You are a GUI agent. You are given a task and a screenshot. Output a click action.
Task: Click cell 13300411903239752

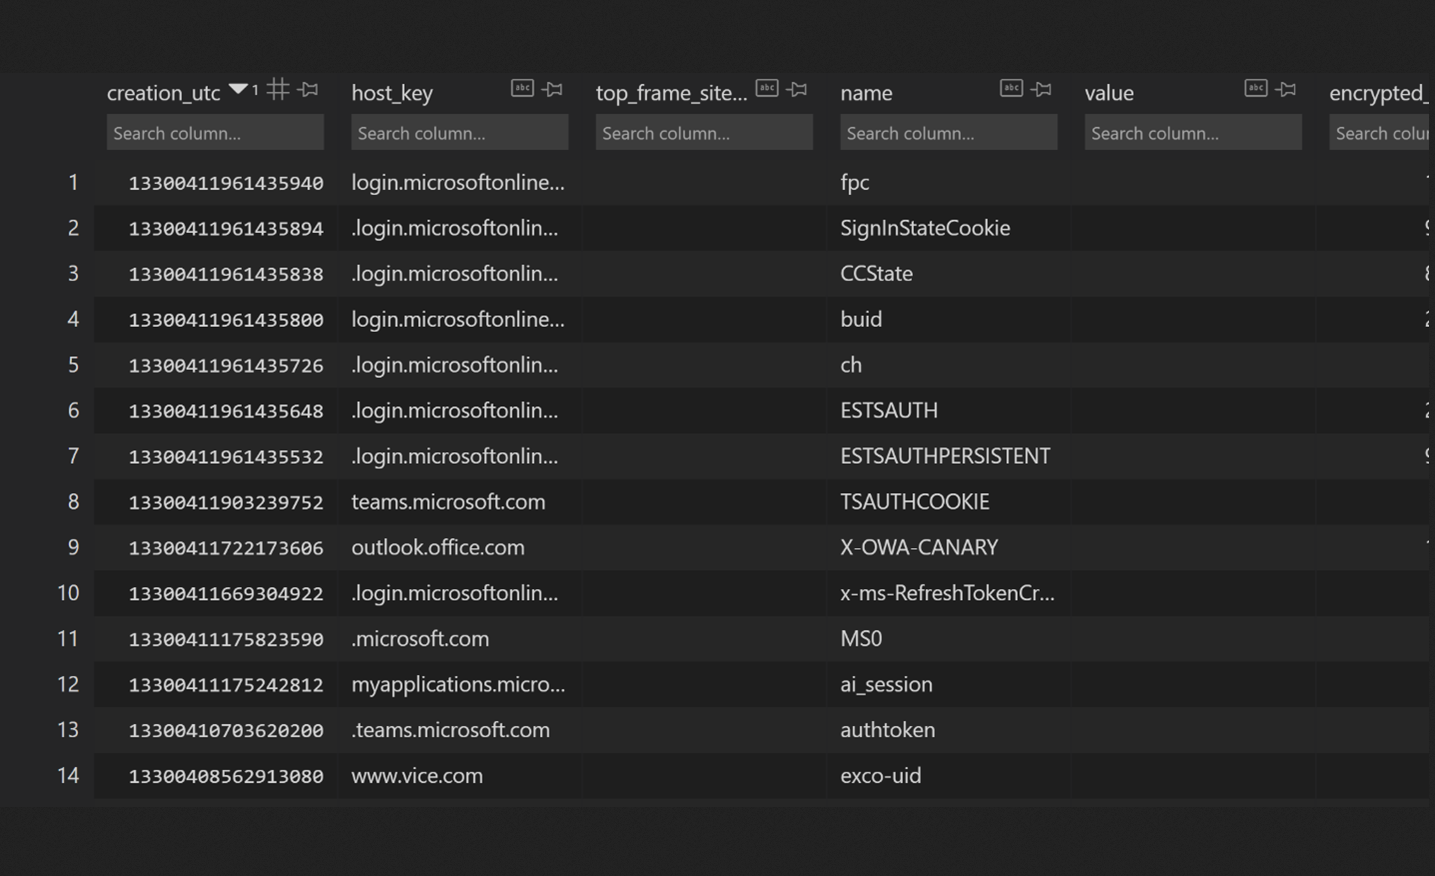click(x=226, y=502)
